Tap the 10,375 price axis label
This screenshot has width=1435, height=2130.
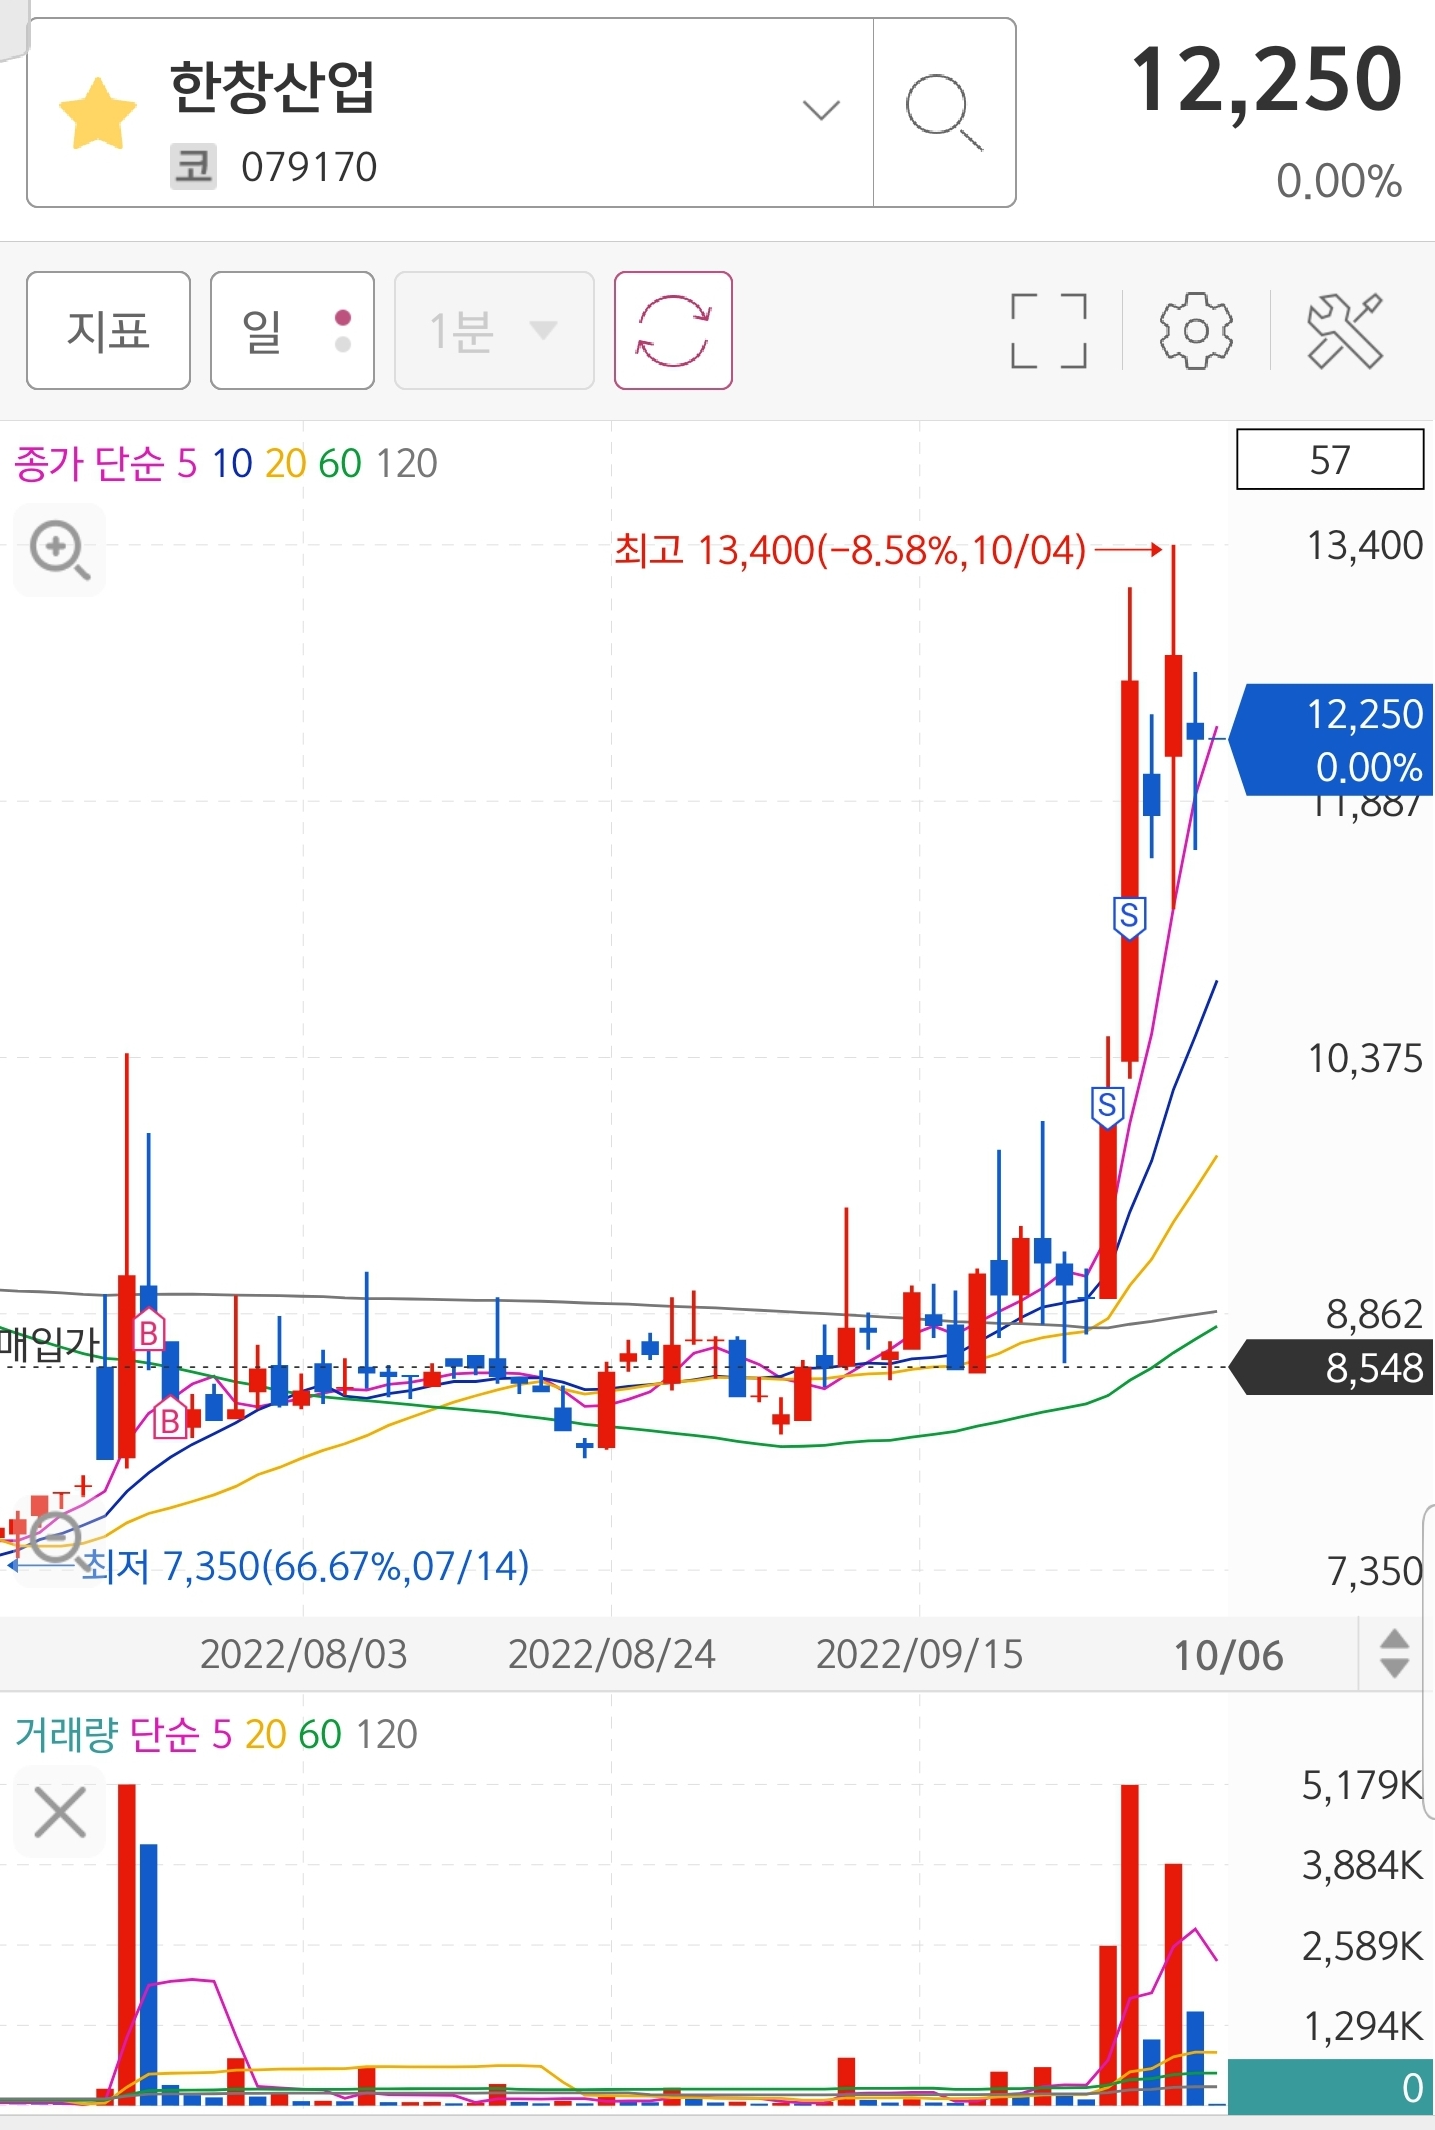click(x=1365, y=1058)
